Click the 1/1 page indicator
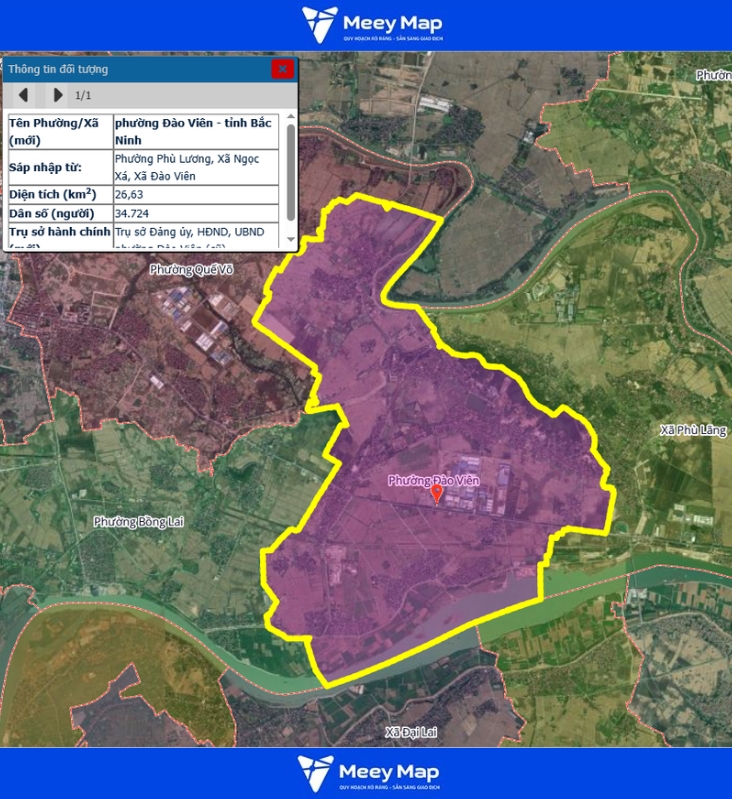The image size is (732, 799). coord(84,96)
